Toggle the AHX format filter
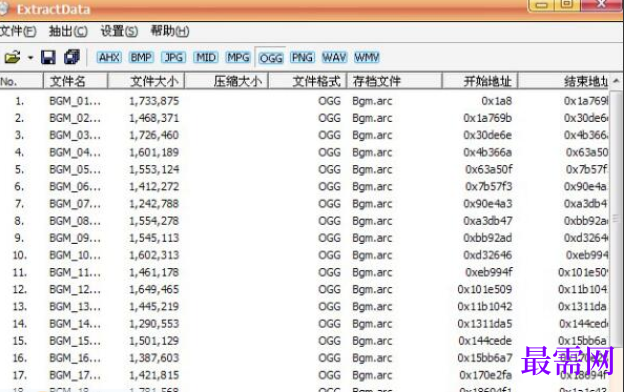The image size is (633, 392). (109, 57)
